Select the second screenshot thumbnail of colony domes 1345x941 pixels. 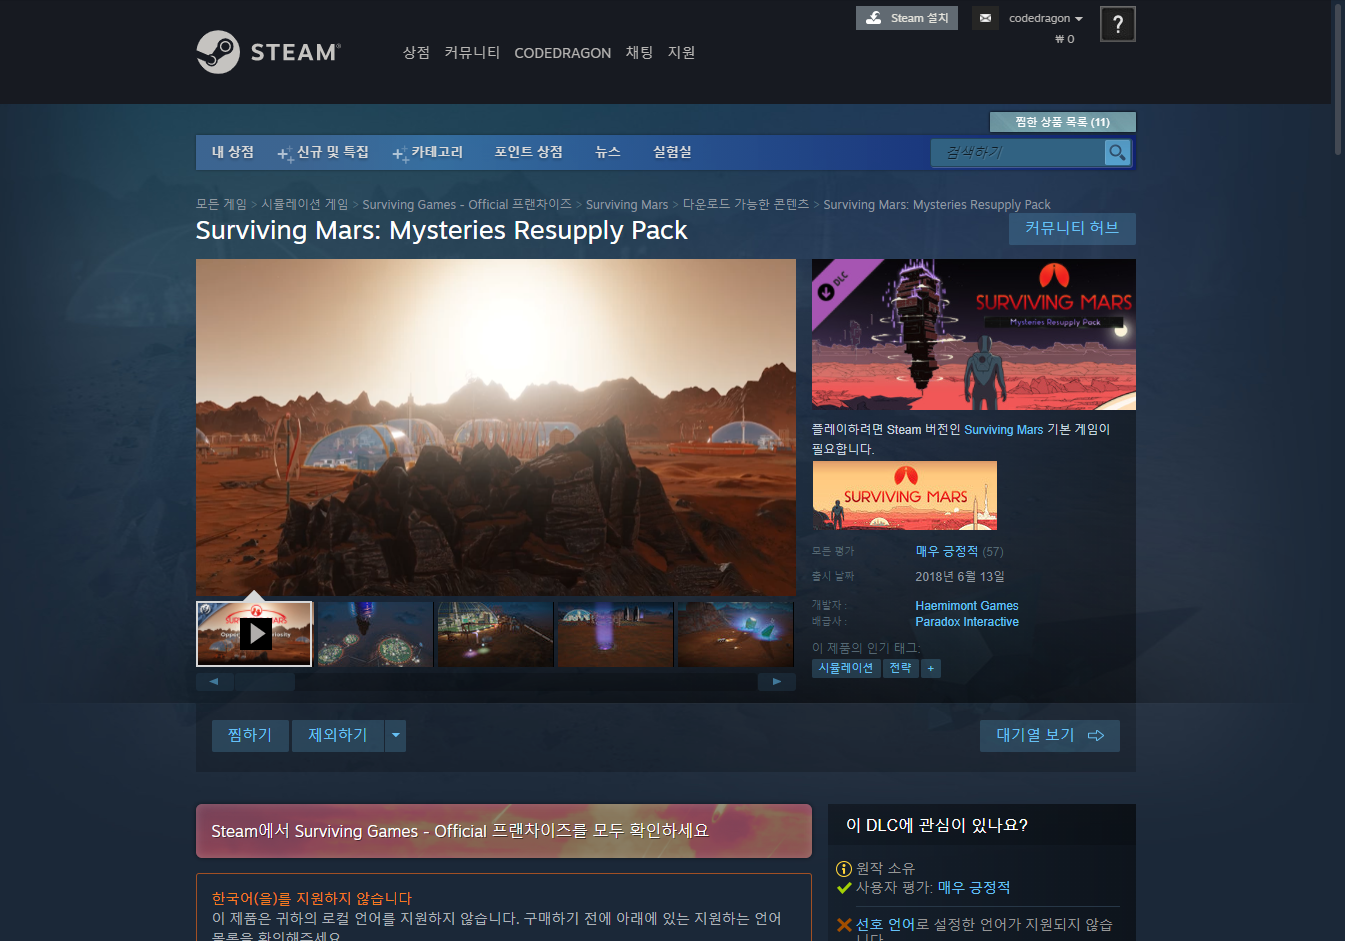375,634
